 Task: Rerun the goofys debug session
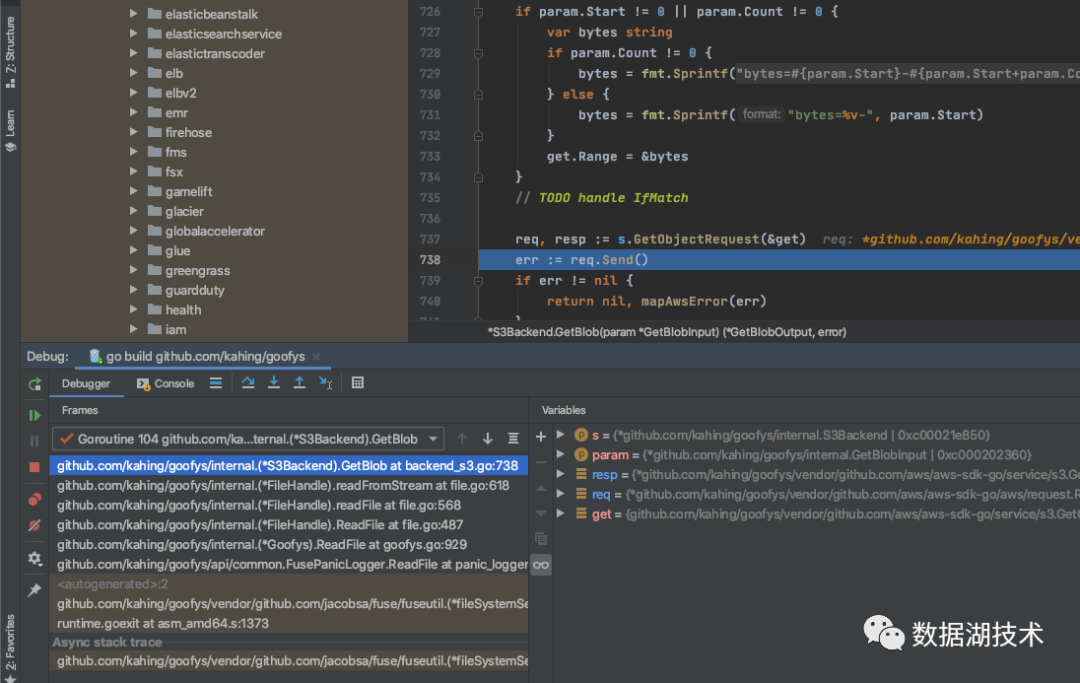34,384
